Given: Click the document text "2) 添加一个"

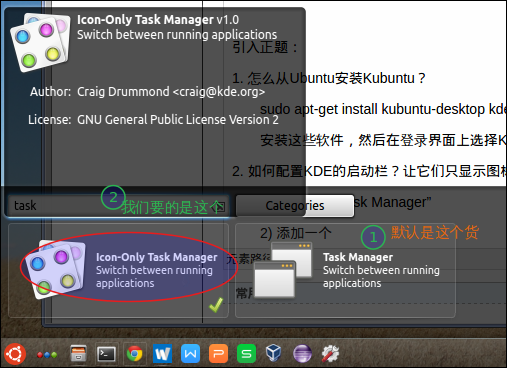Looking at the screenshot, I should coord(296,233).
